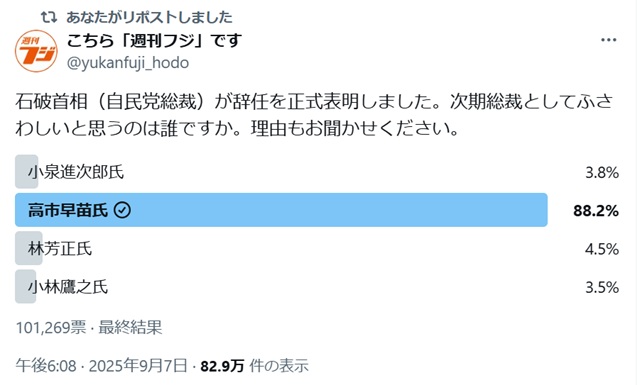This screenshot has height=385, width=640.
Task: Open the こちら「週刊フジ」です display name
Action: tap(154, 40)
